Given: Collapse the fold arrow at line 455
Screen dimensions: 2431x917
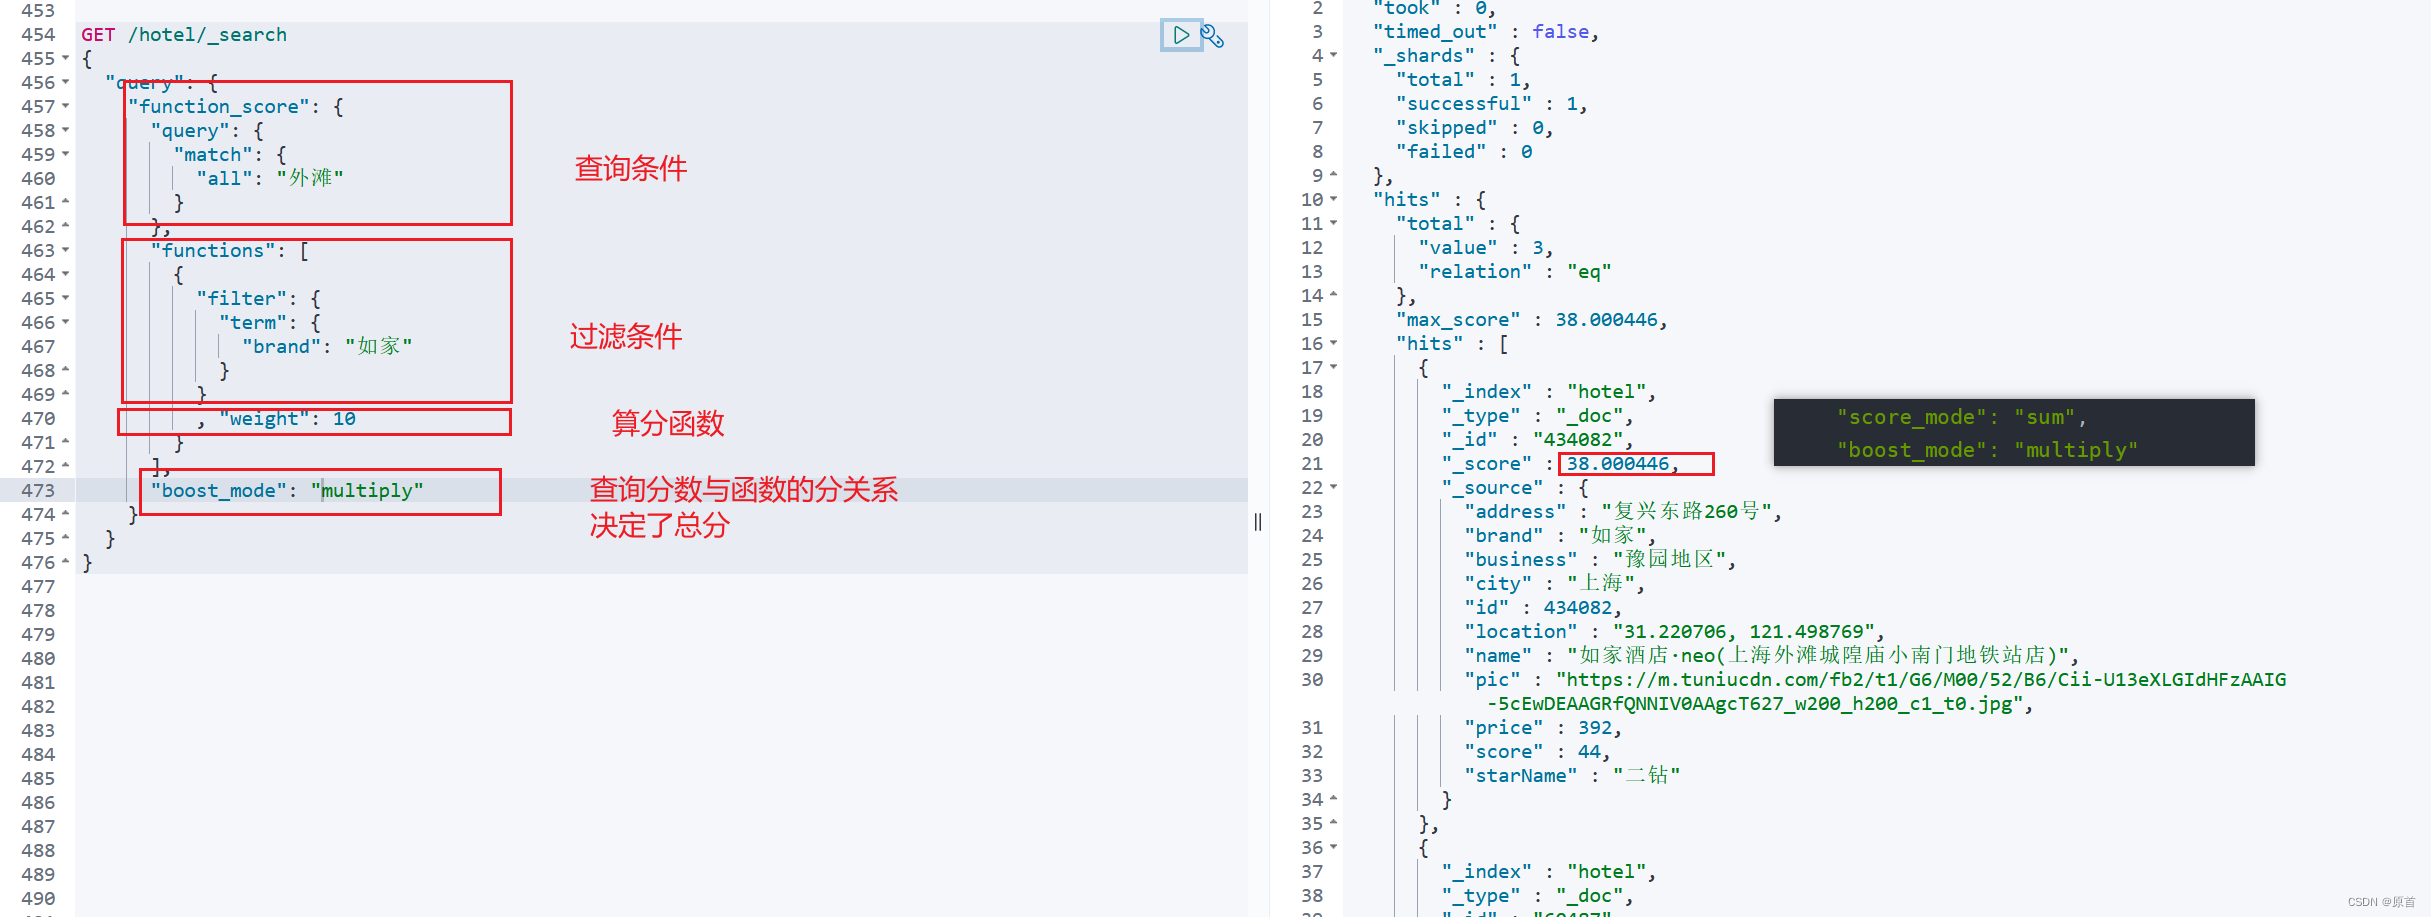Looking at the screenshot, I should [x=66, y=58].
